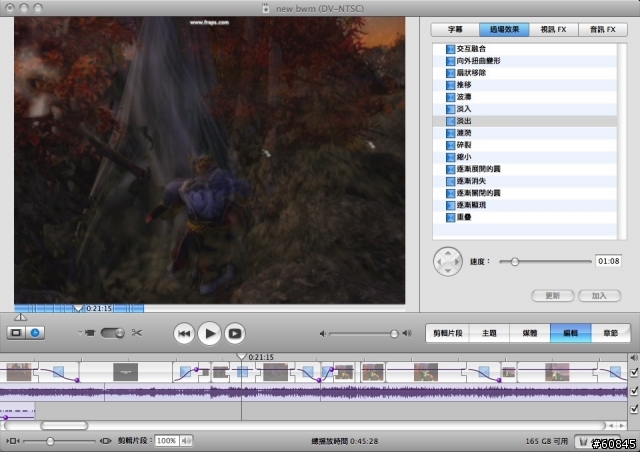Flip the camera/edit mode switch

tap(113, 333)
